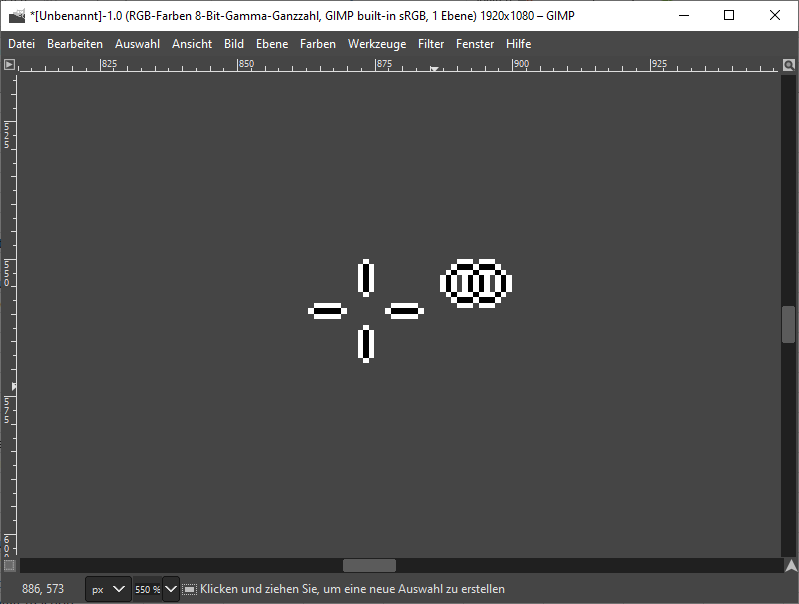The image size is (799, 604).
Task: Open the Werkzeuge menu
Action: [377, 44]
